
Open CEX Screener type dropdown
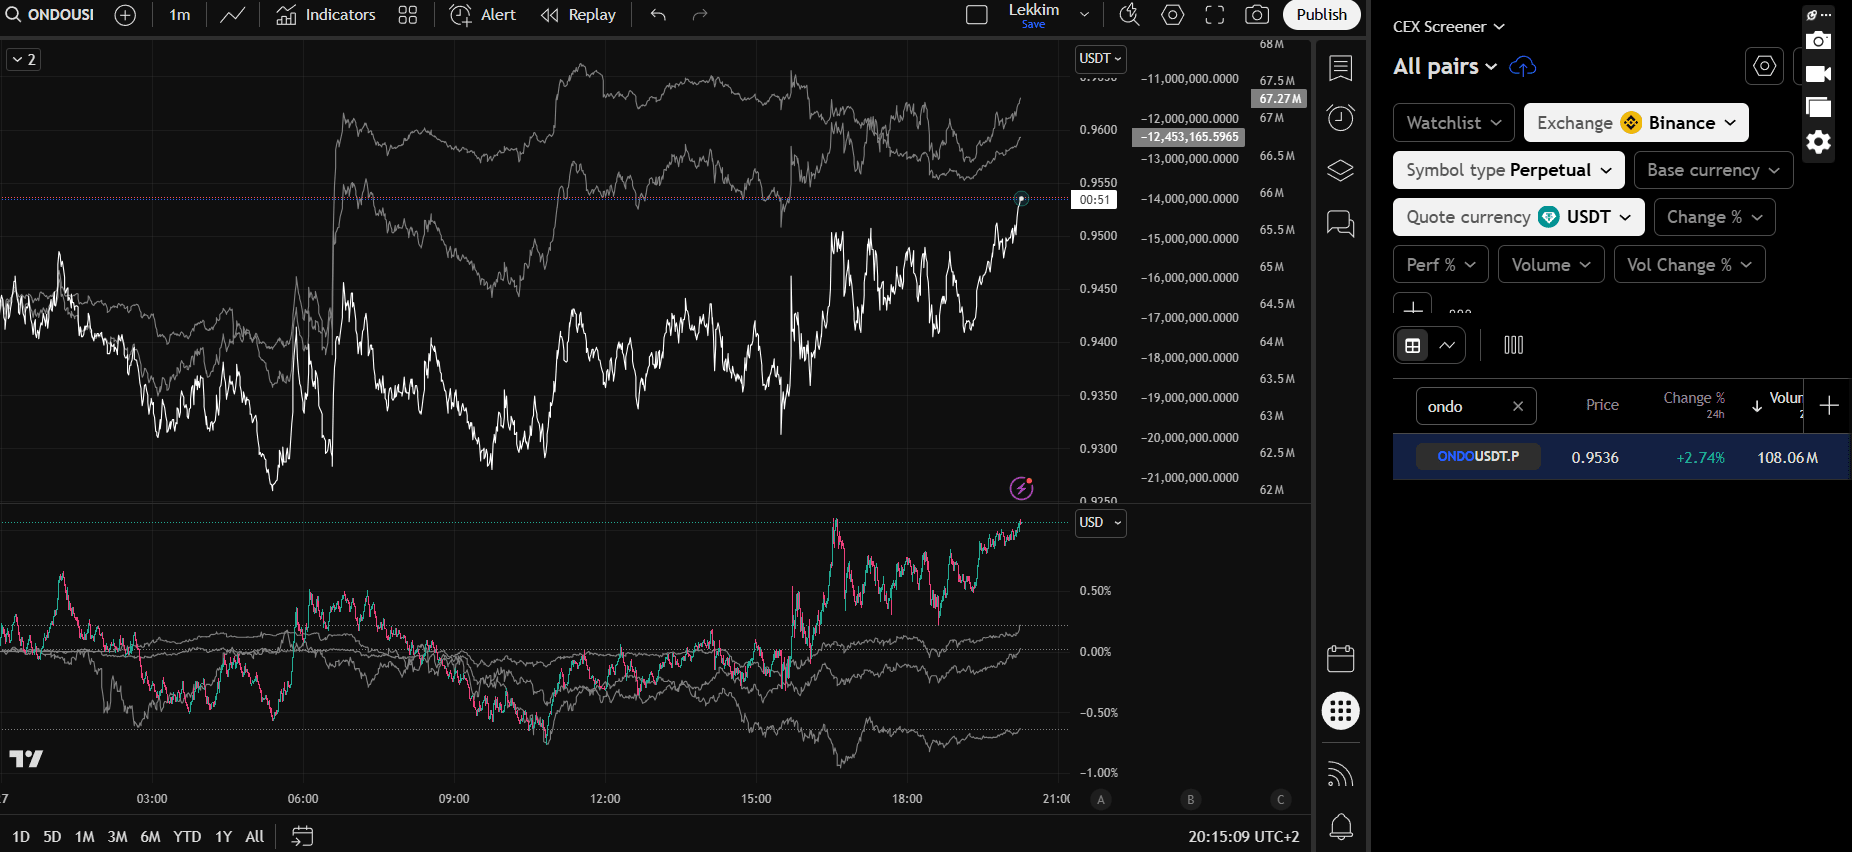click(1448, 27)
